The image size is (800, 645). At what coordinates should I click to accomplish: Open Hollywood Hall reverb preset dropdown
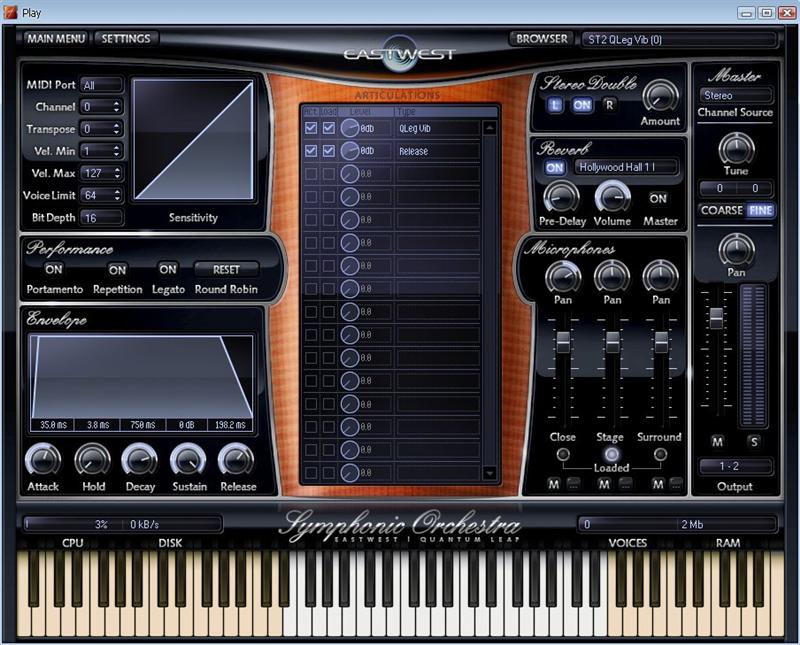(627, 167)
